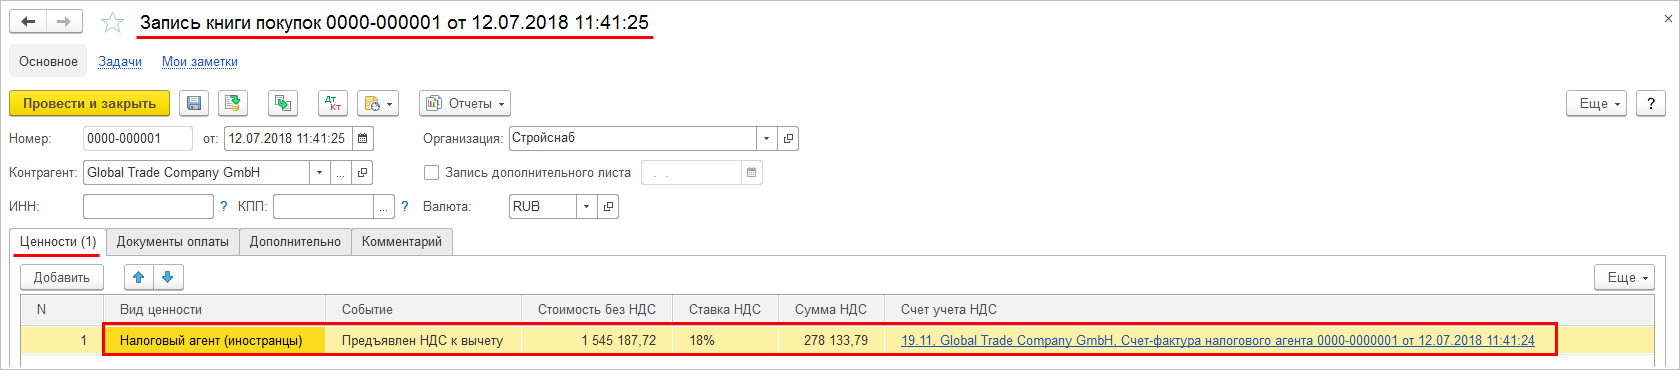Click the Провести и закрыть button
The width and height of the screenshot is (1680, 370).
tap(90, 103)
